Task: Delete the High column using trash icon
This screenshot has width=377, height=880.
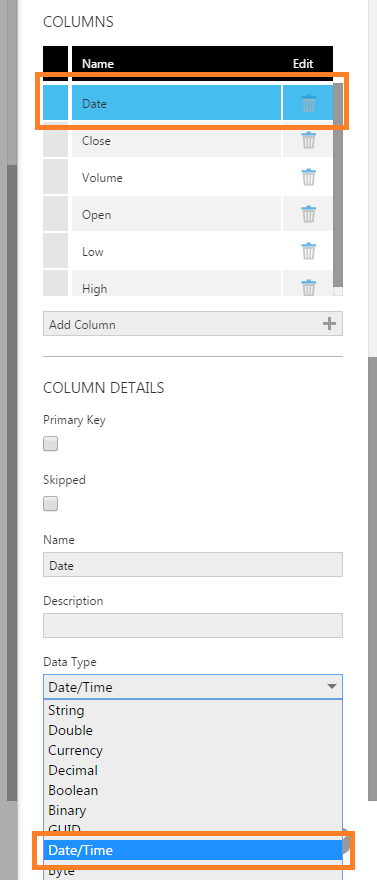Action: click(309, 287)
